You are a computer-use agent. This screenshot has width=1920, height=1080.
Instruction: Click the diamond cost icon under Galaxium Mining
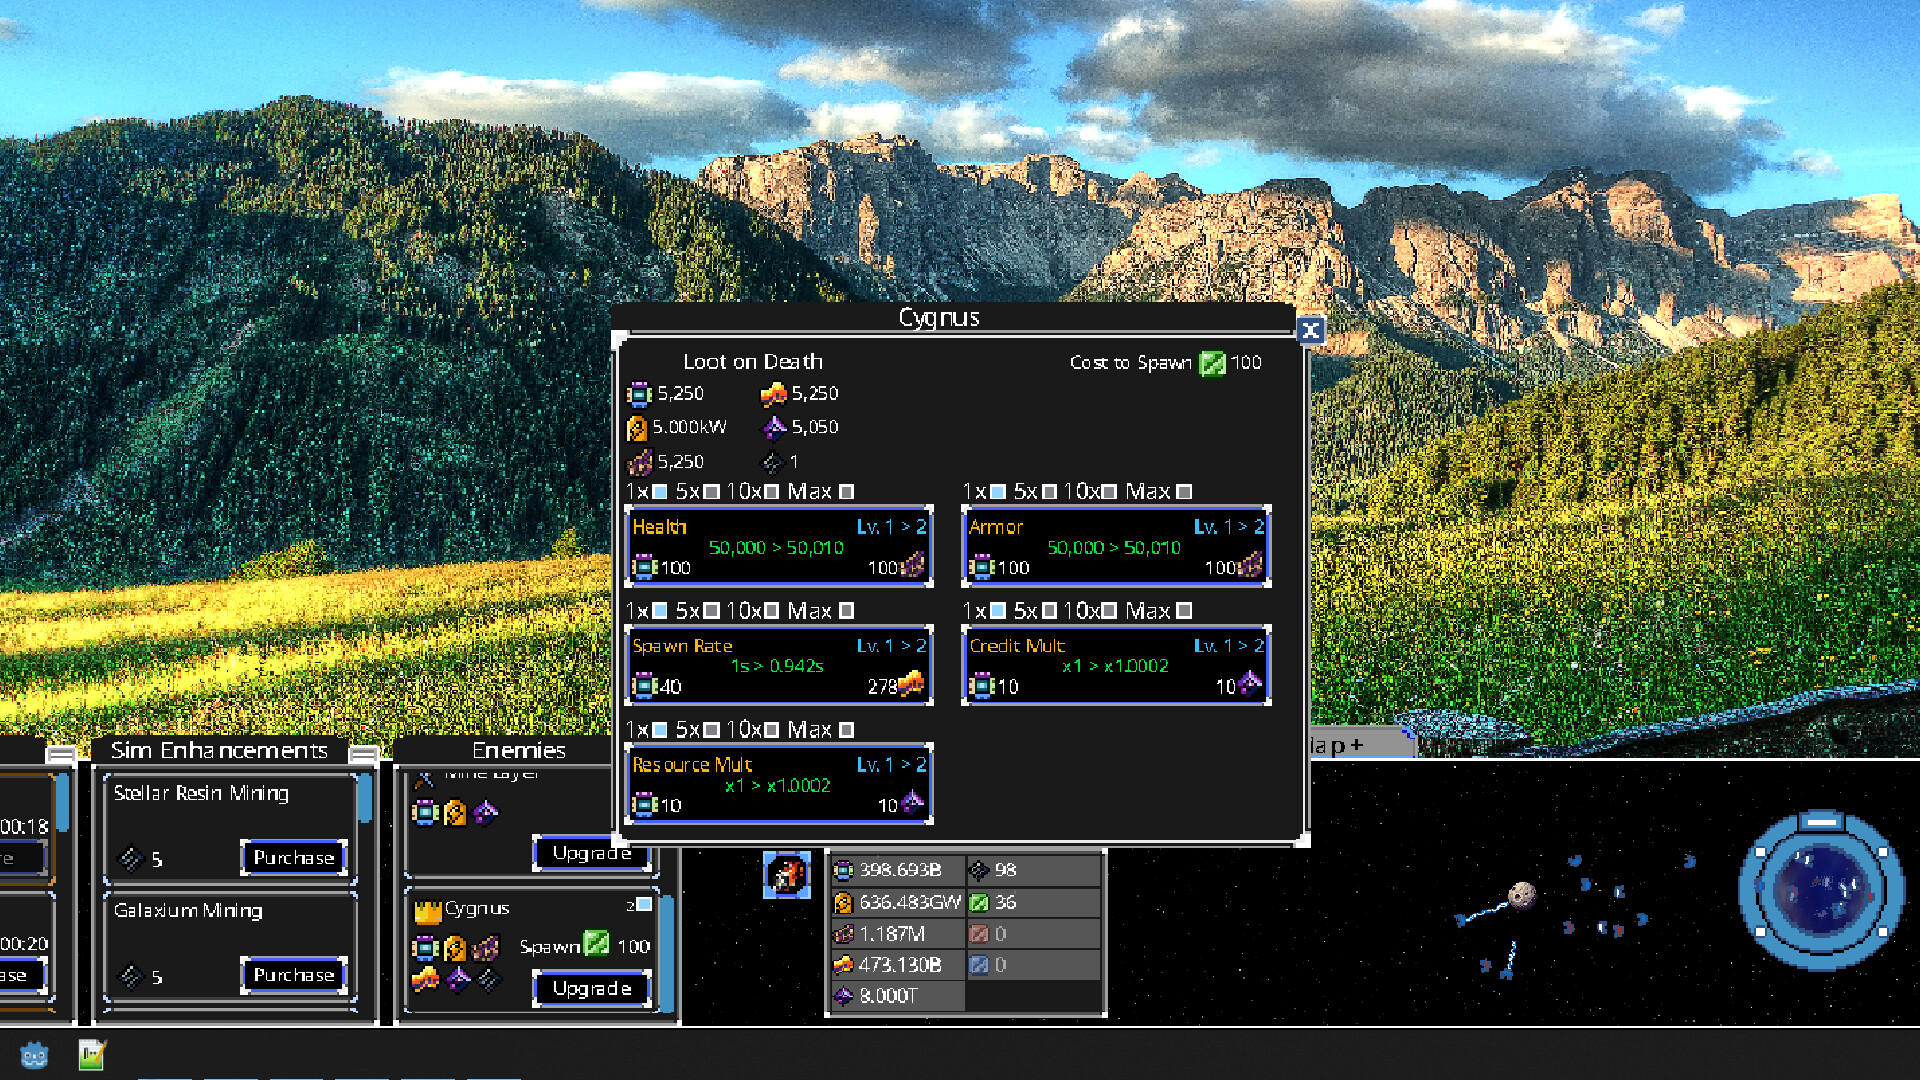pos(131,975)
